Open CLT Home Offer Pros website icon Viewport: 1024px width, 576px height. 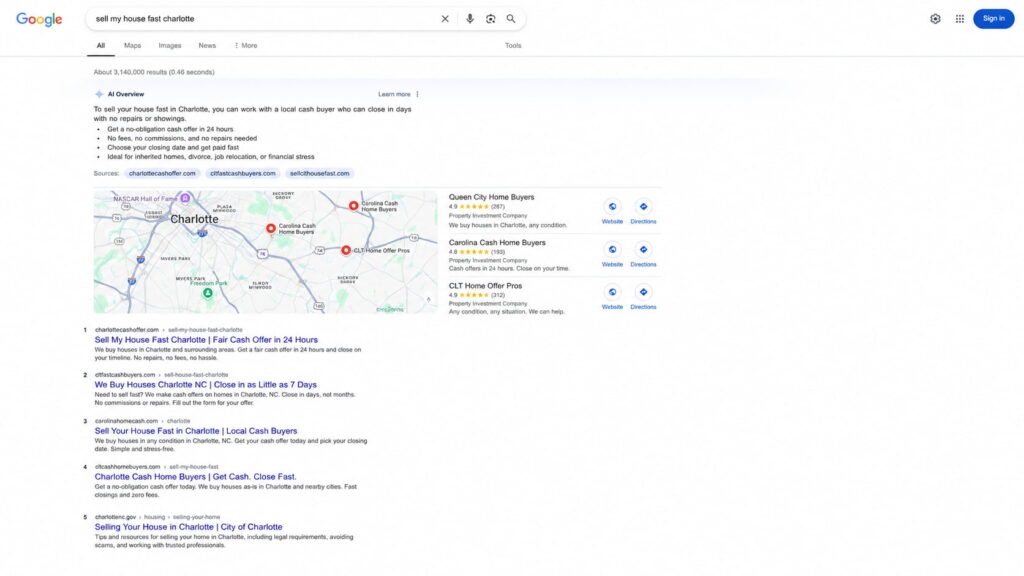[x=612, y=293]
